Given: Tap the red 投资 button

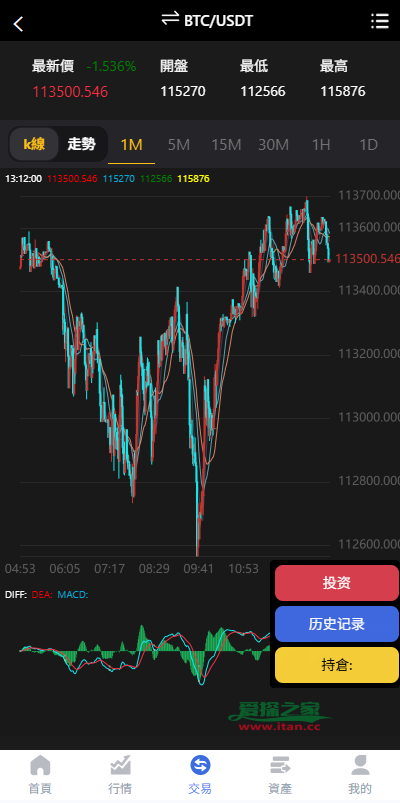Looking at the screenshot, I should tap(336, 583).
